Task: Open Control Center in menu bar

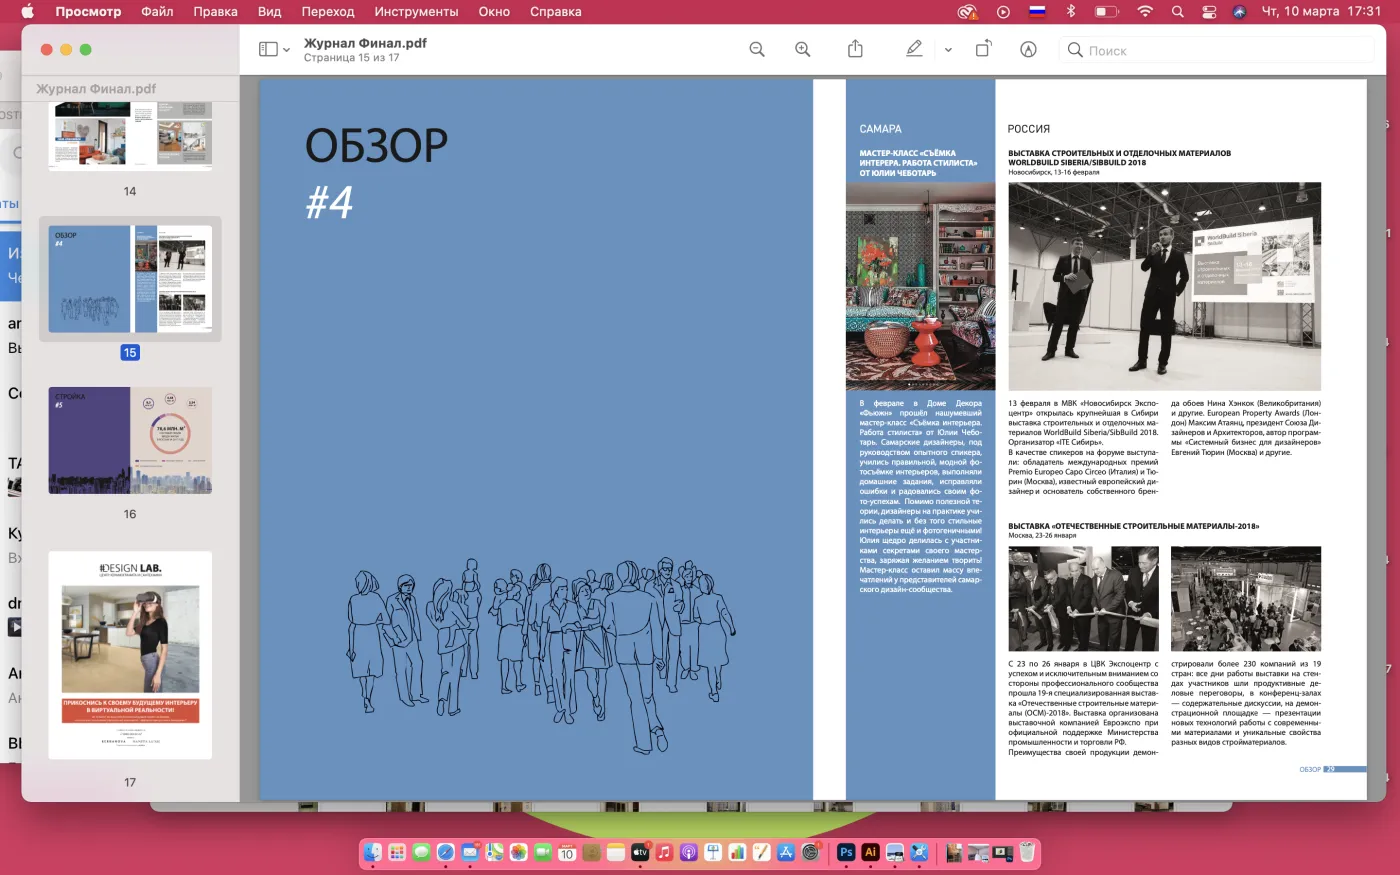Action: (1209, 12)
